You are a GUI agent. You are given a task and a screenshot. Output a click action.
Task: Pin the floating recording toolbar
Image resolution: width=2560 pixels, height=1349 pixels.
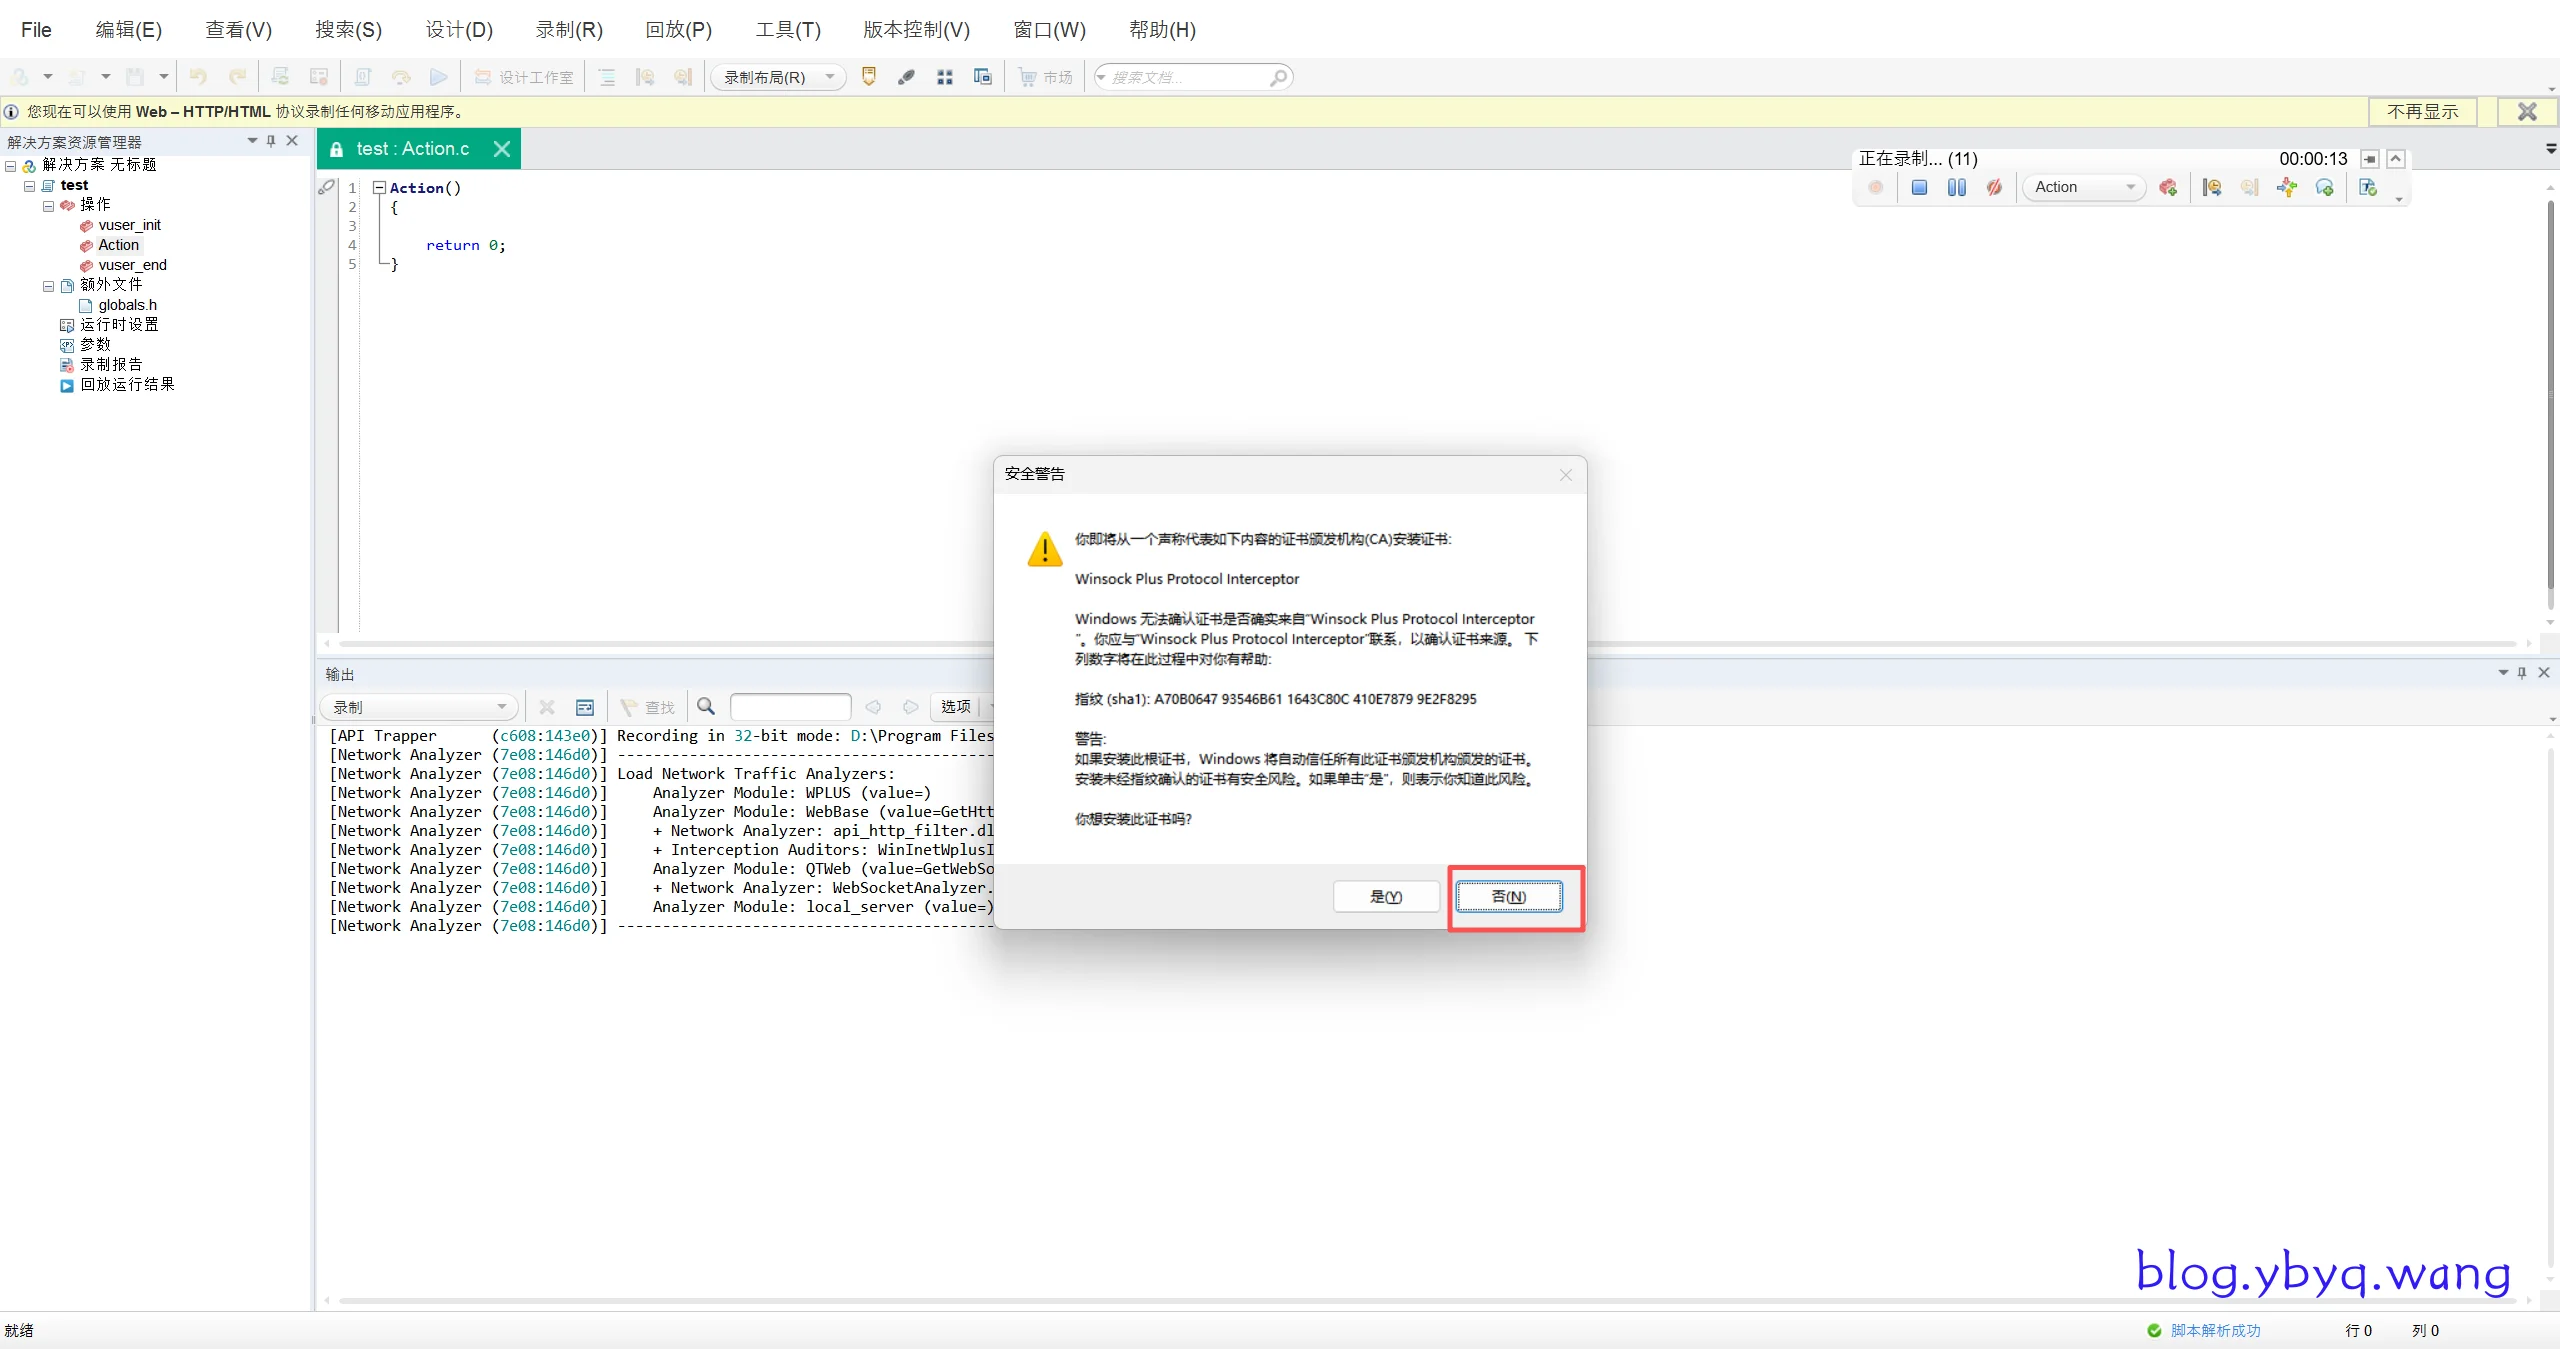(x=2369, y=159)
